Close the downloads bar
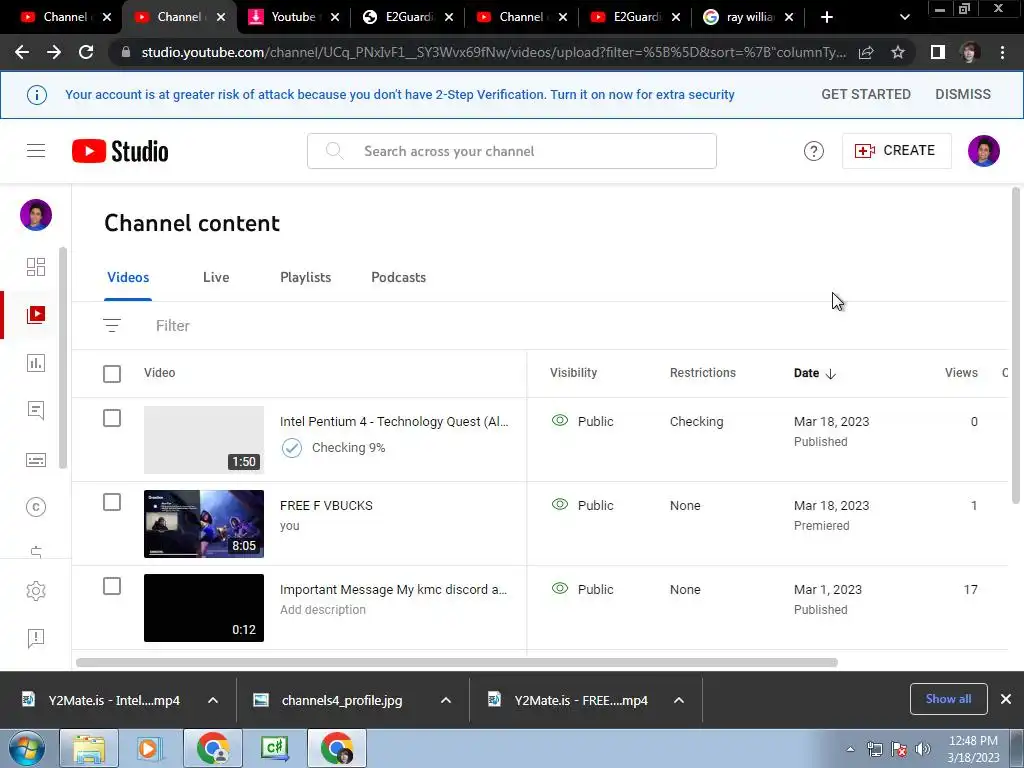 coord(1006,699)
